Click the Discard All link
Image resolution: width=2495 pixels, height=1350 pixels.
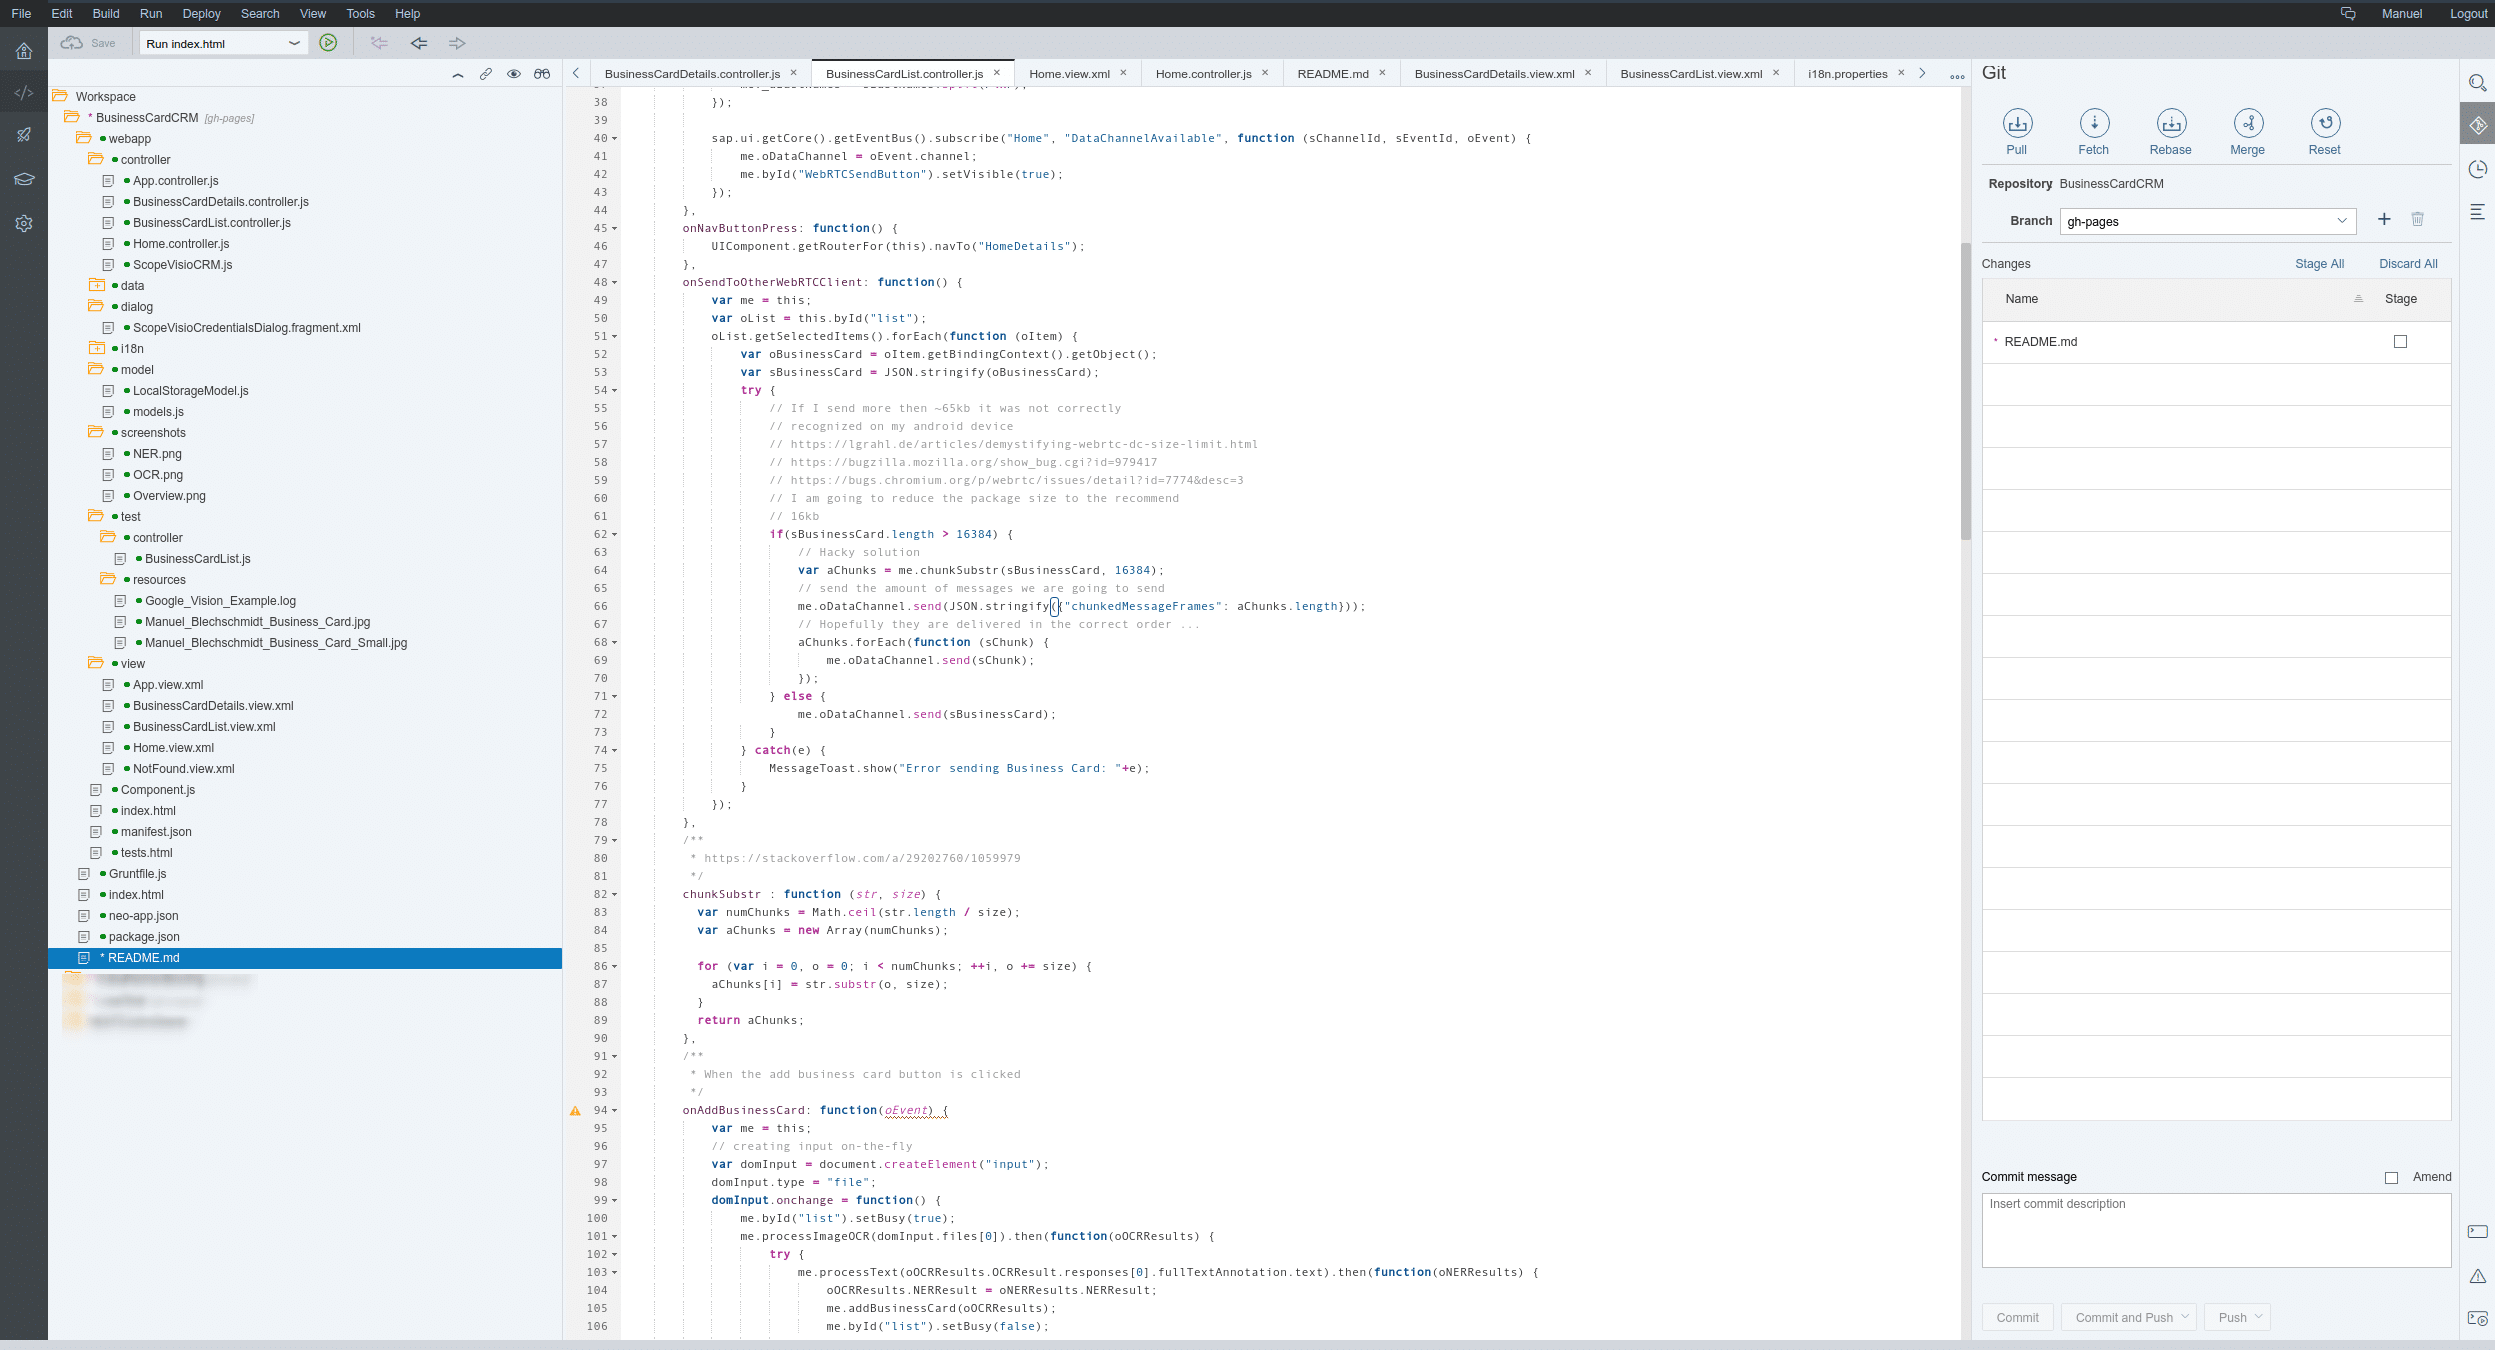pos(2408,264)
